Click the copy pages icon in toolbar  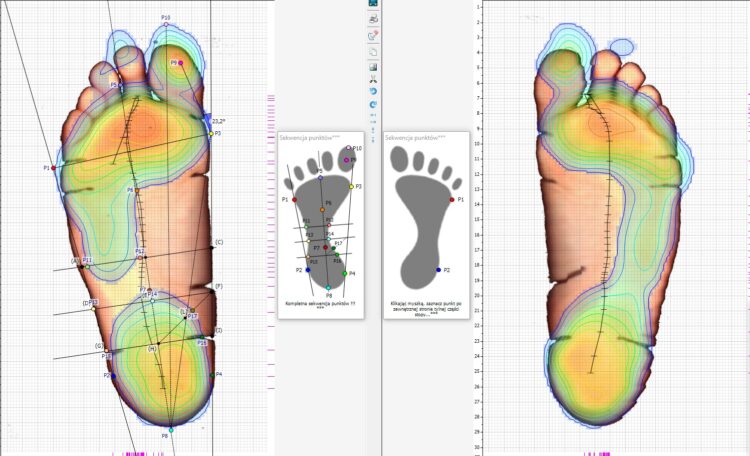click(x=373, y=52)
